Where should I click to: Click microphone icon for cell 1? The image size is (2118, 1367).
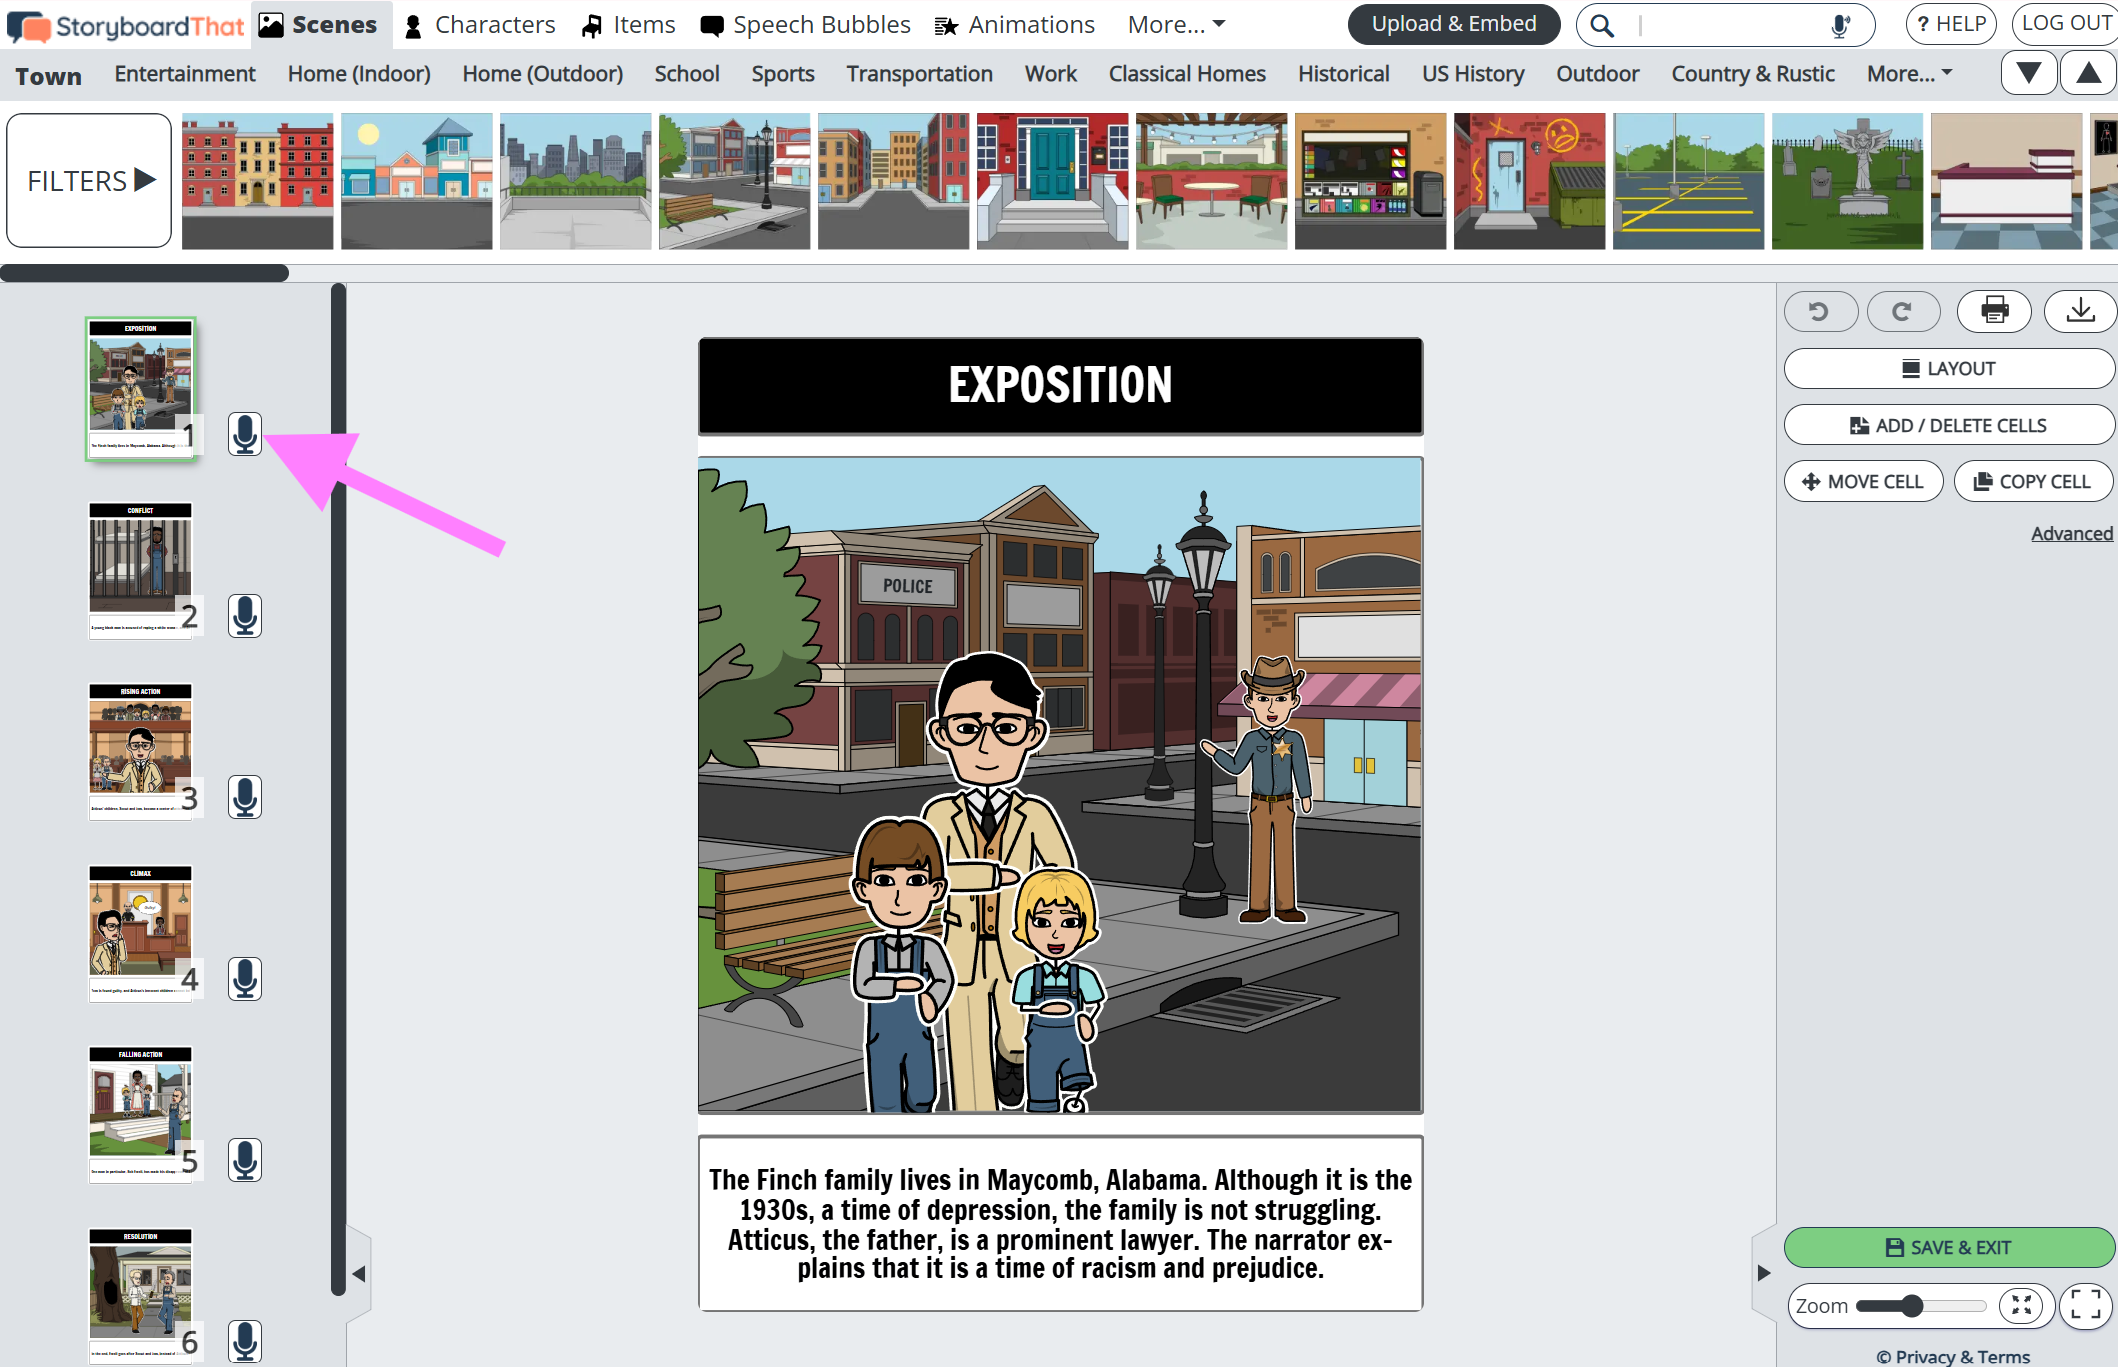click(244, 434)
